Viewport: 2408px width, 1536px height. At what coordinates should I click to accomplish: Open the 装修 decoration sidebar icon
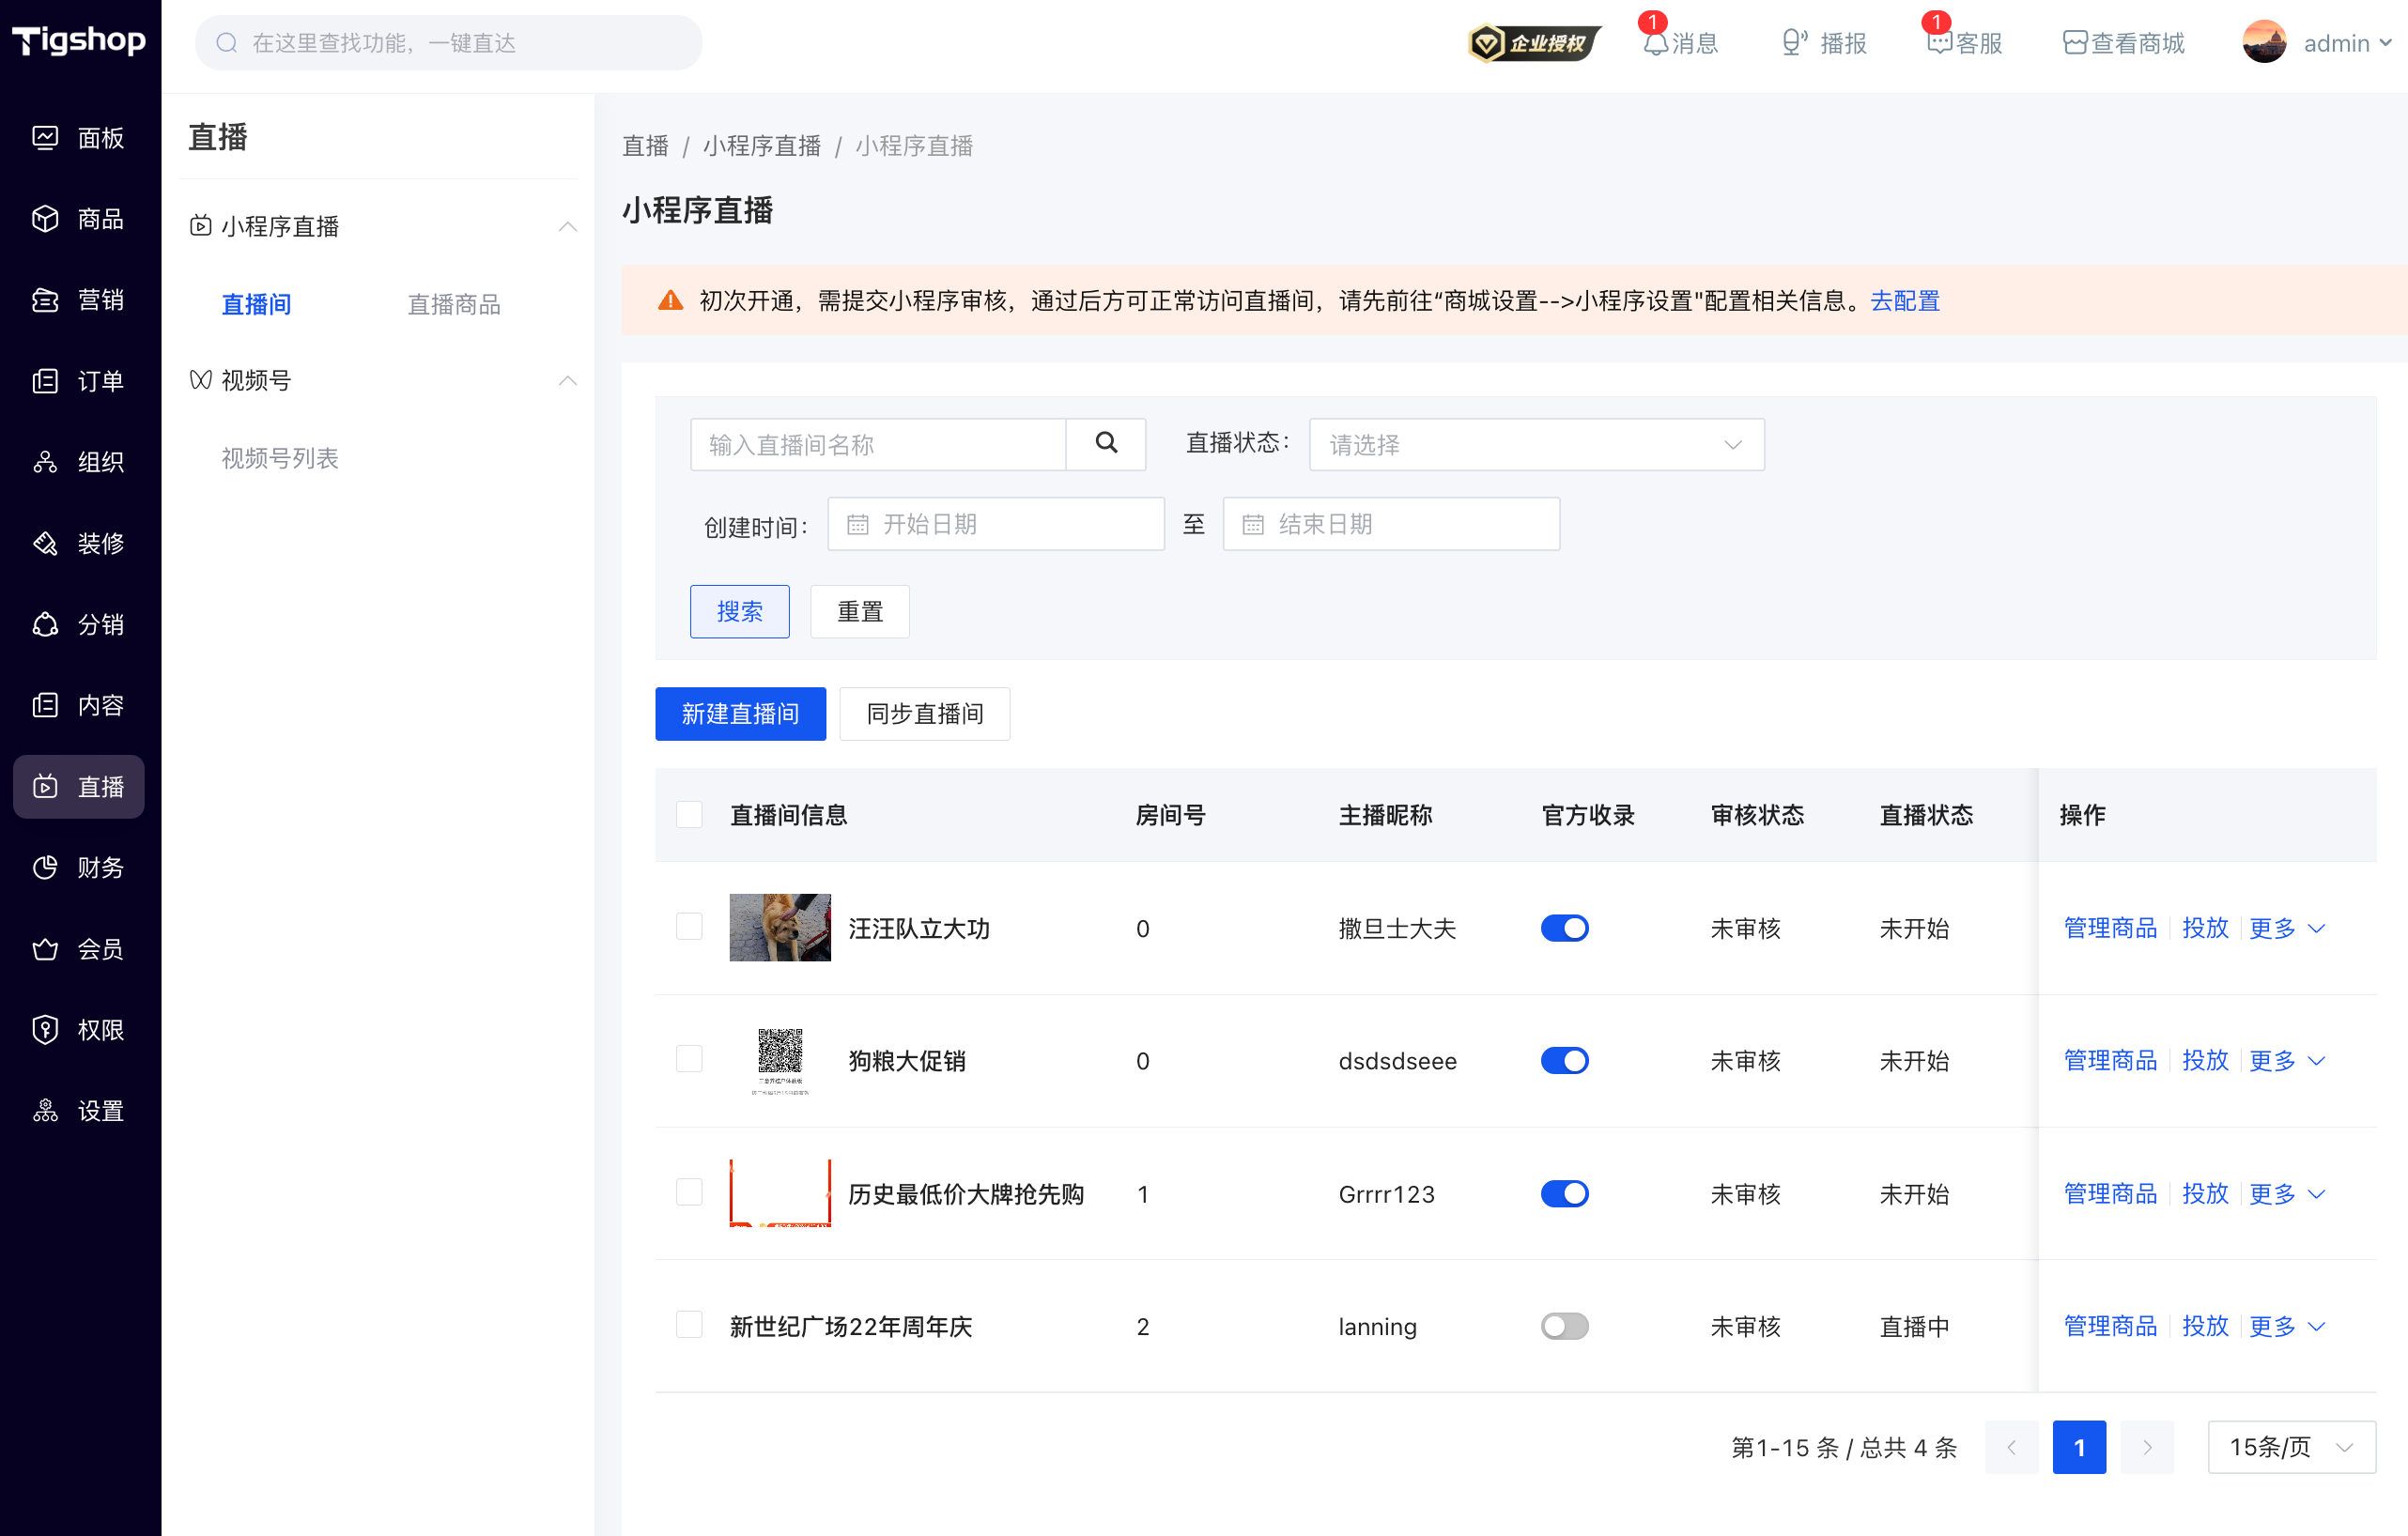(x=45, y=543)
